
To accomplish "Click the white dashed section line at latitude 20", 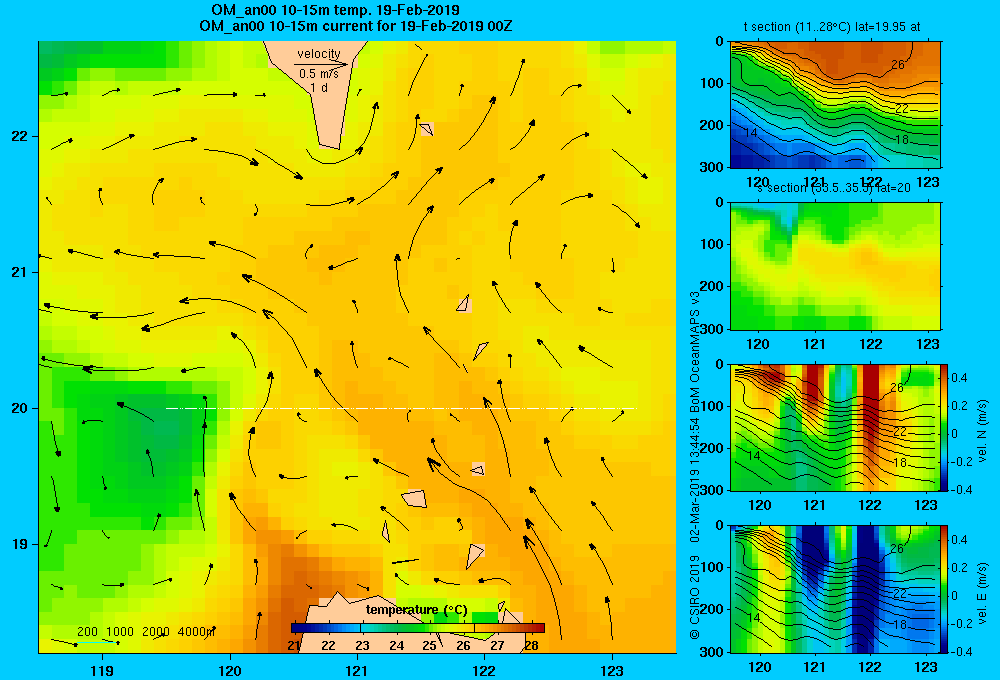I will (401, 408).
